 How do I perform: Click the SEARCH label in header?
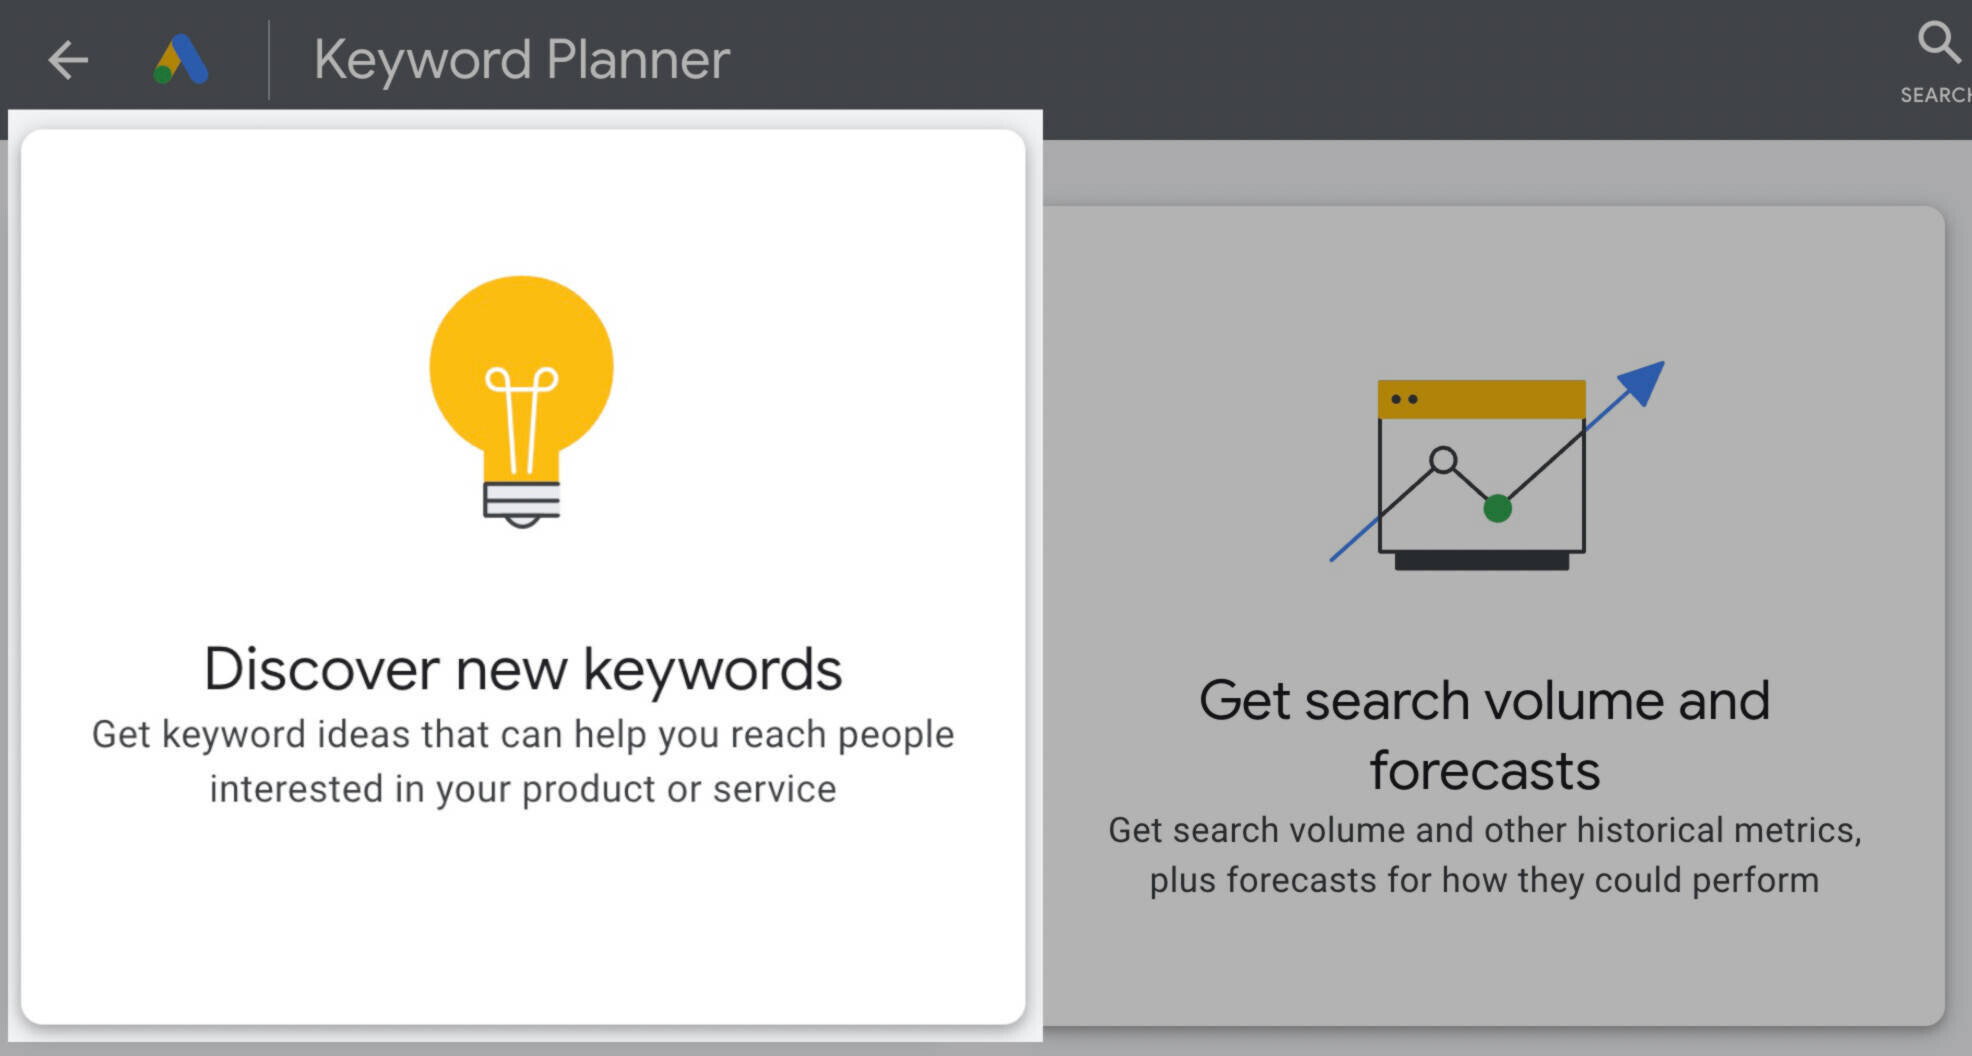tap(1936, 95)
